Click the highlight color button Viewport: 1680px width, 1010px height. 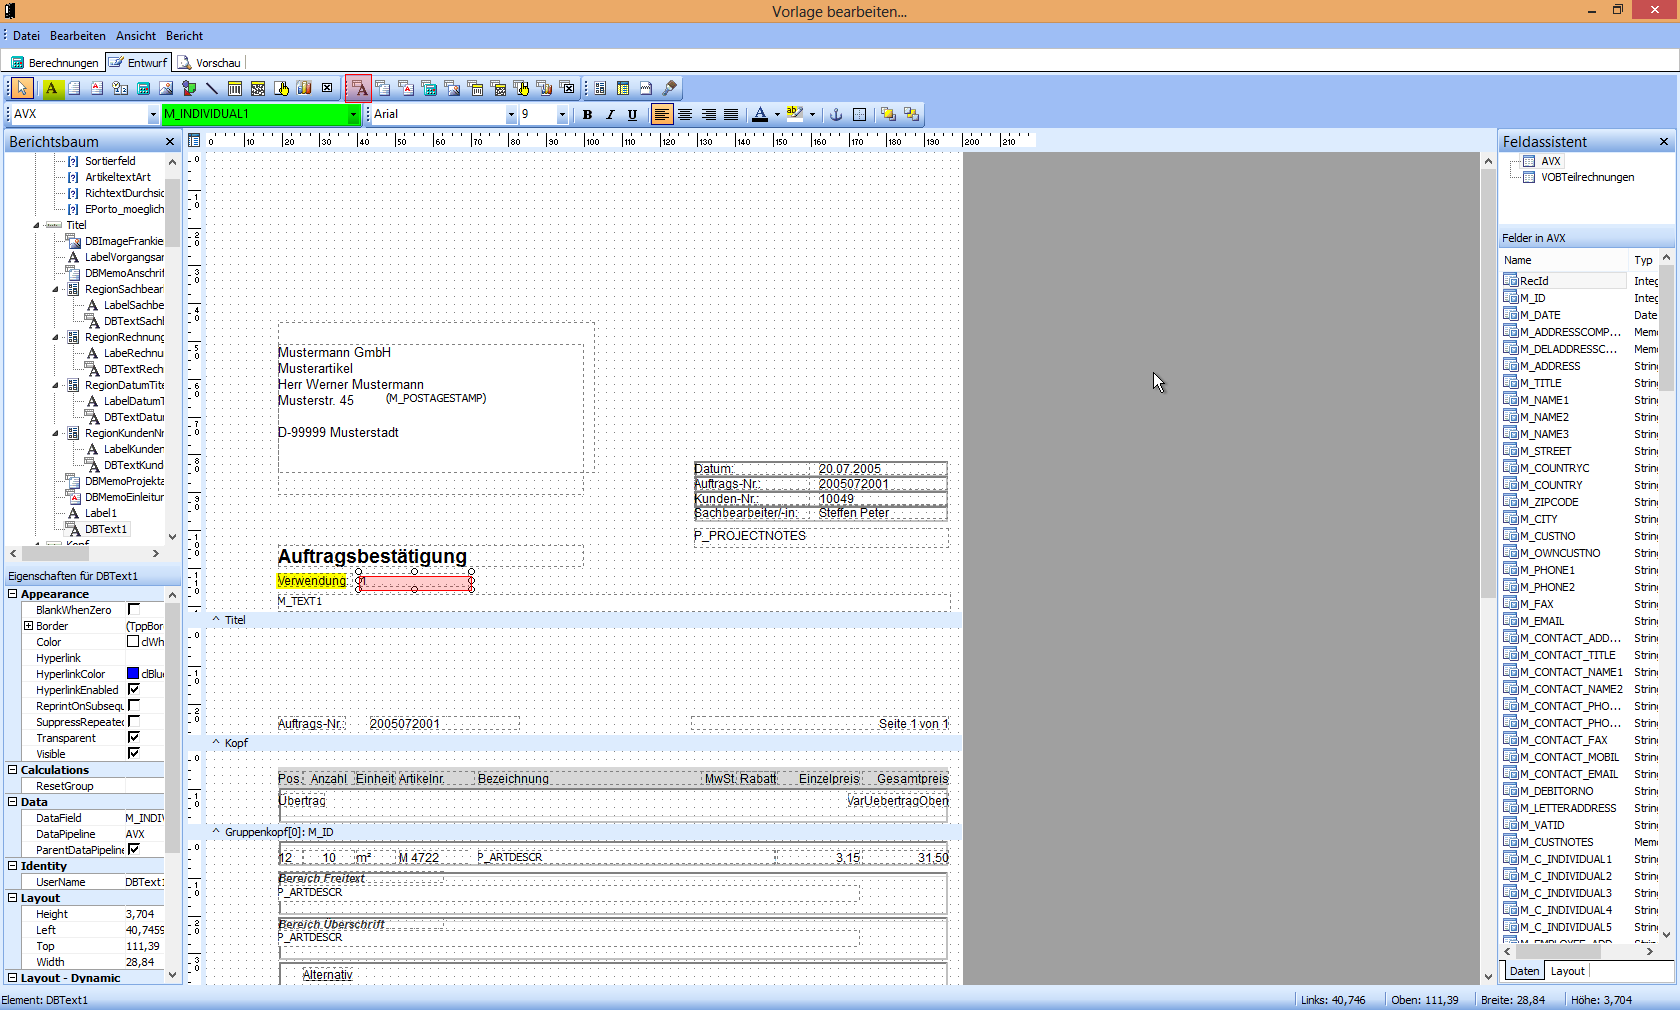(795, 115)
